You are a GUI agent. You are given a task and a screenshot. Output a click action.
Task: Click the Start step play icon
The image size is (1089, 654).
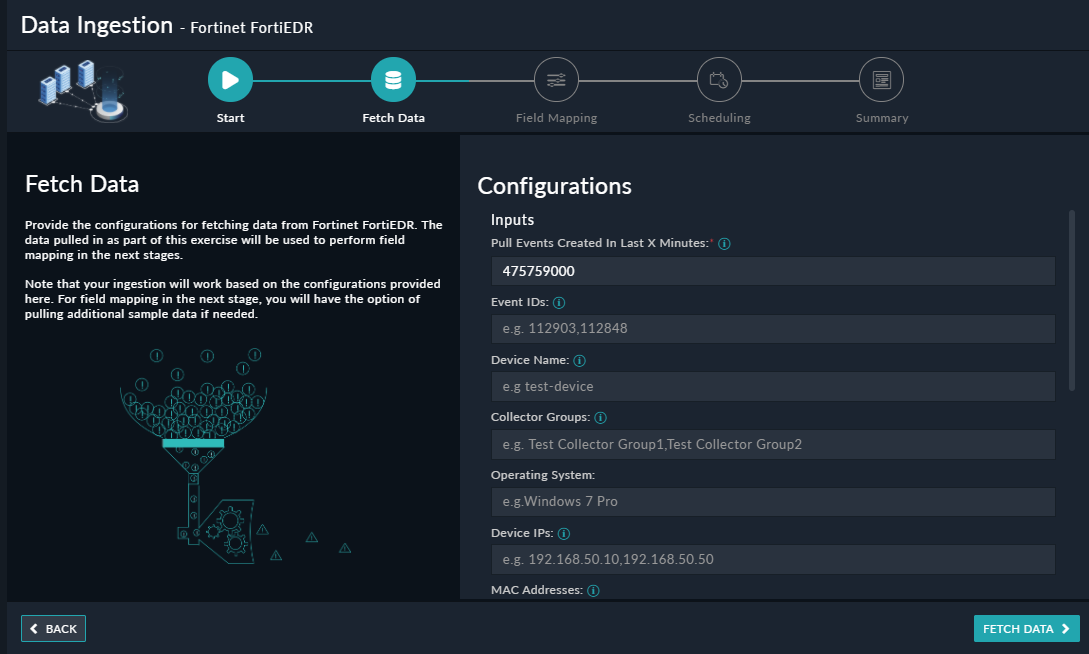click(230, 80)
